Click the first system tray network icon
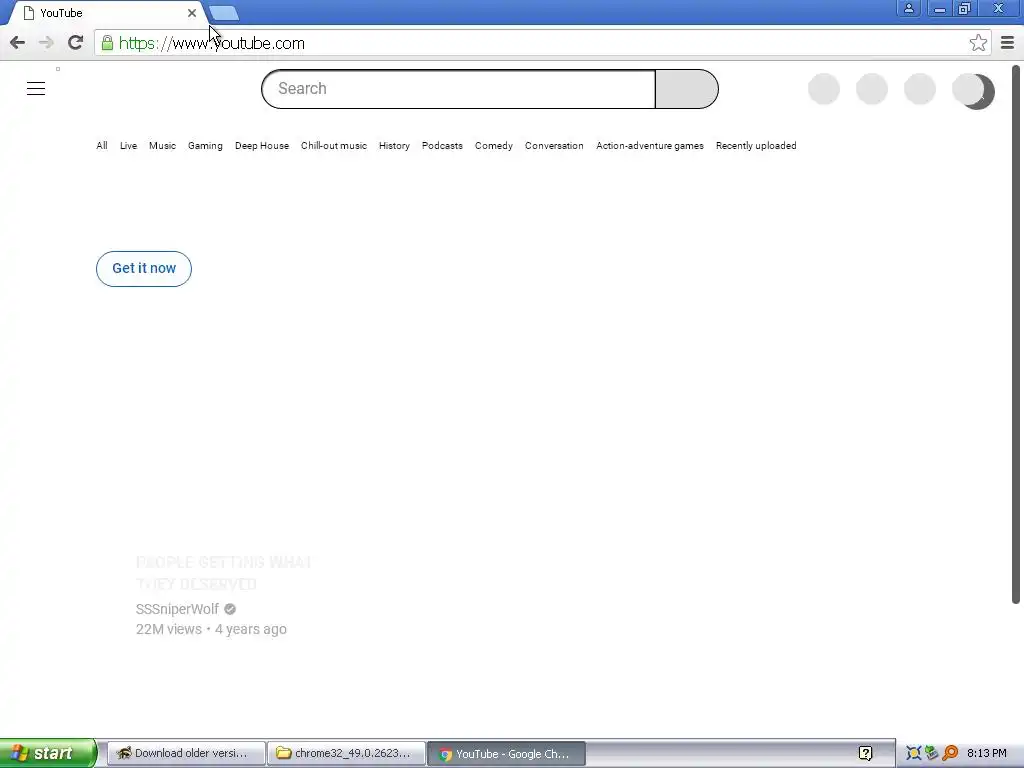The image size is (1024, 768). click(x=913, y=753)
